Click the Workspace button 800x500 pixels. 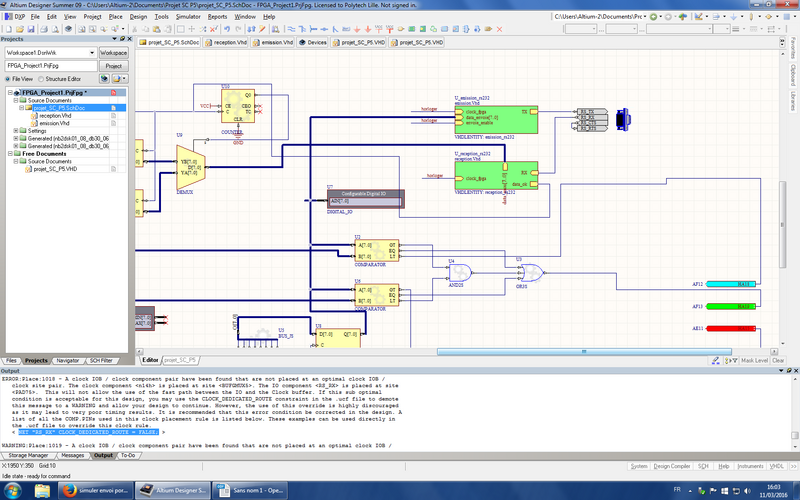114,52
